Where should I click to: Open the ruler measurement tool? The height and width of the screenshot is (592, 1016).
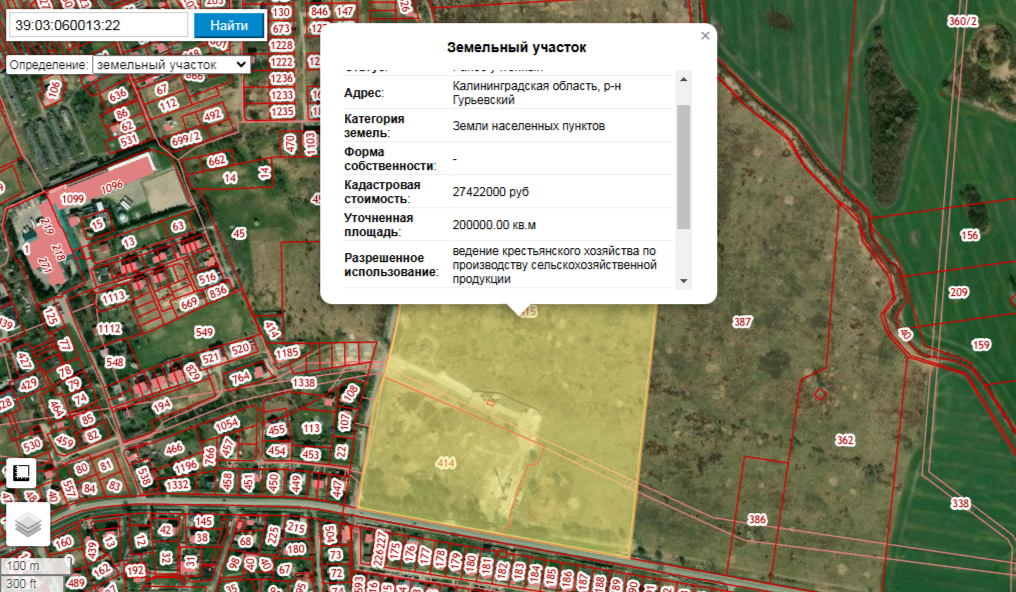pos(22,473)
